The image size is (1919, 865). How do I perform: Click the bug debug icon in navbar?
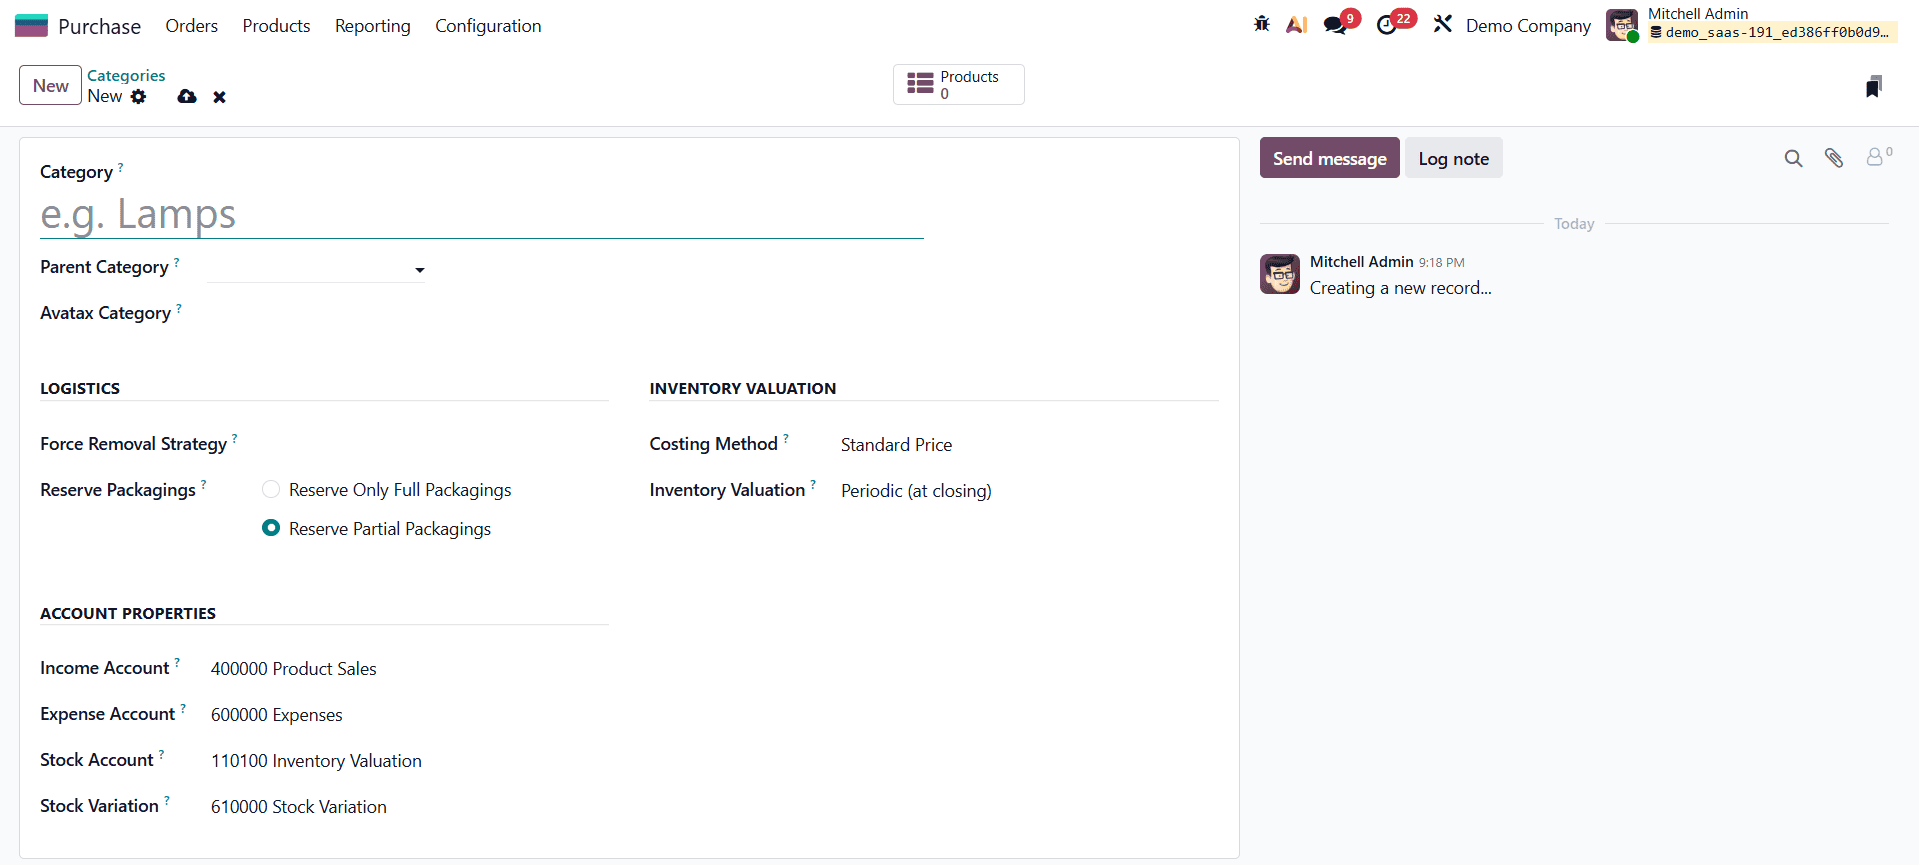(x=1261, y=24)
